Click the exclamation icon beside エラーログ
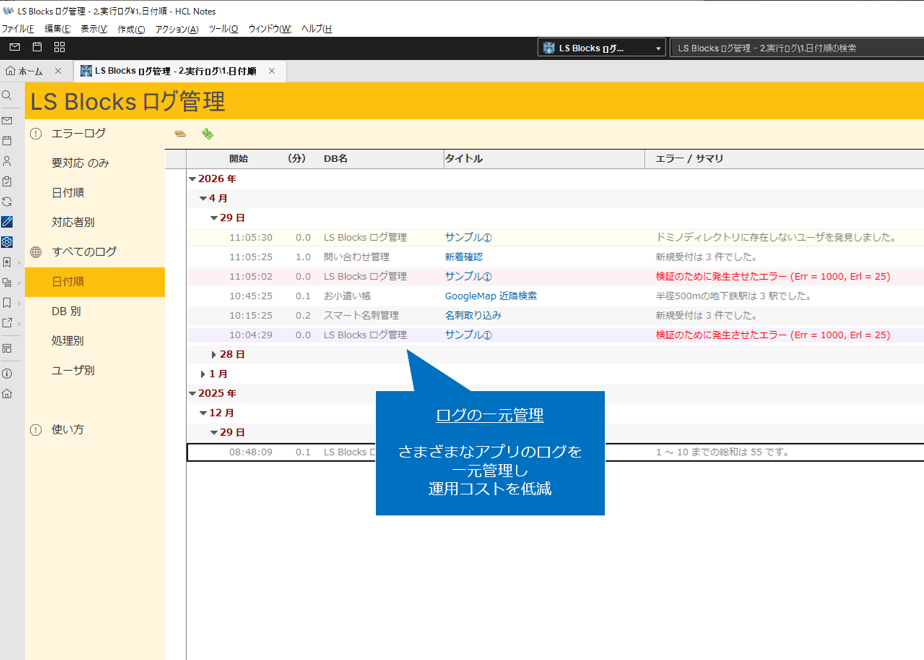 click(x=36, y=134)
